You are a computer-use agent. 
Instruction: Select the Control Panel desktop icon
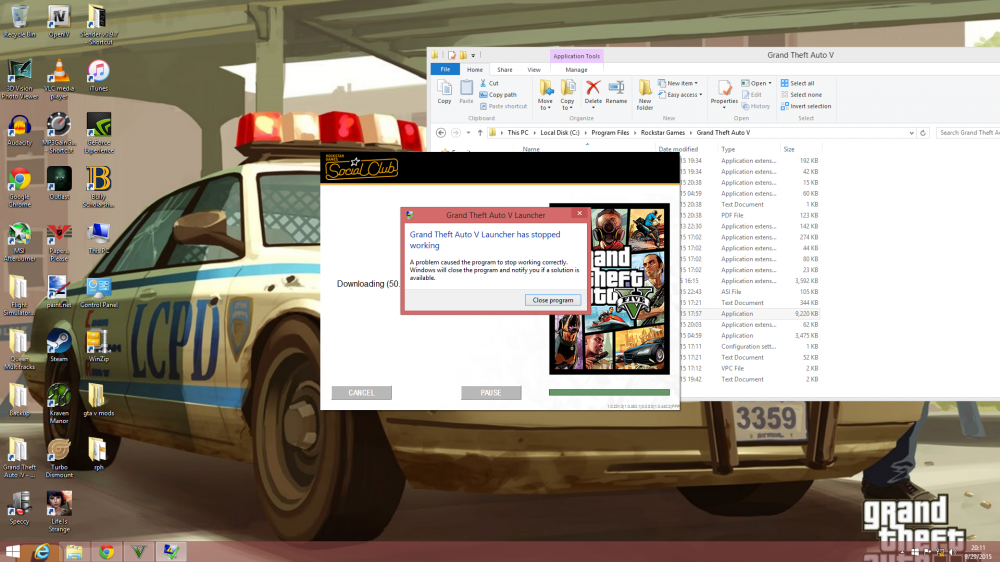tap(98, 292)
